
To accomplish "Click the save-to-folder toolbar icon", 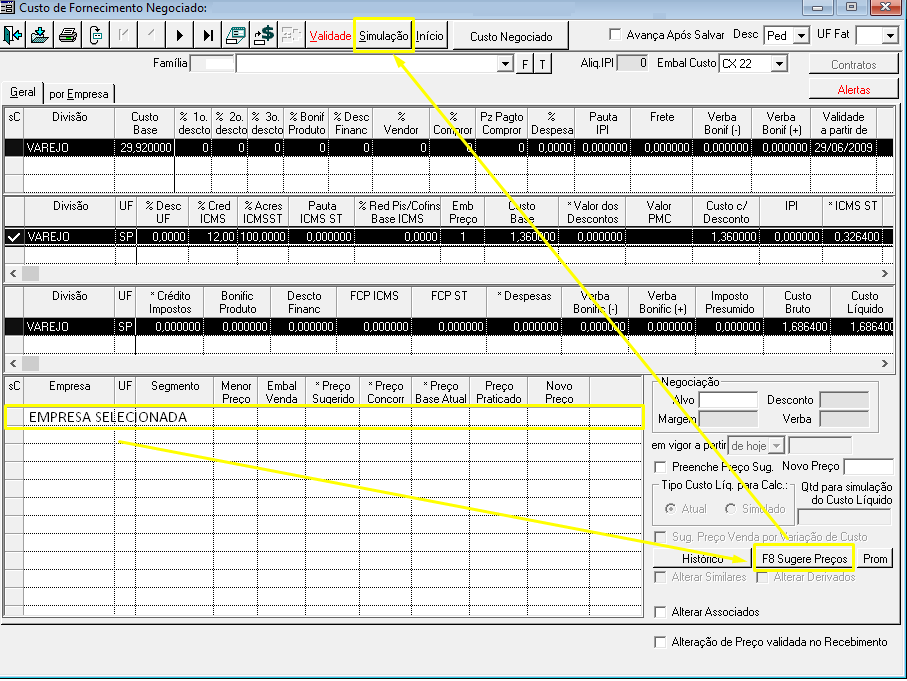I will click(x=40, y=35).
